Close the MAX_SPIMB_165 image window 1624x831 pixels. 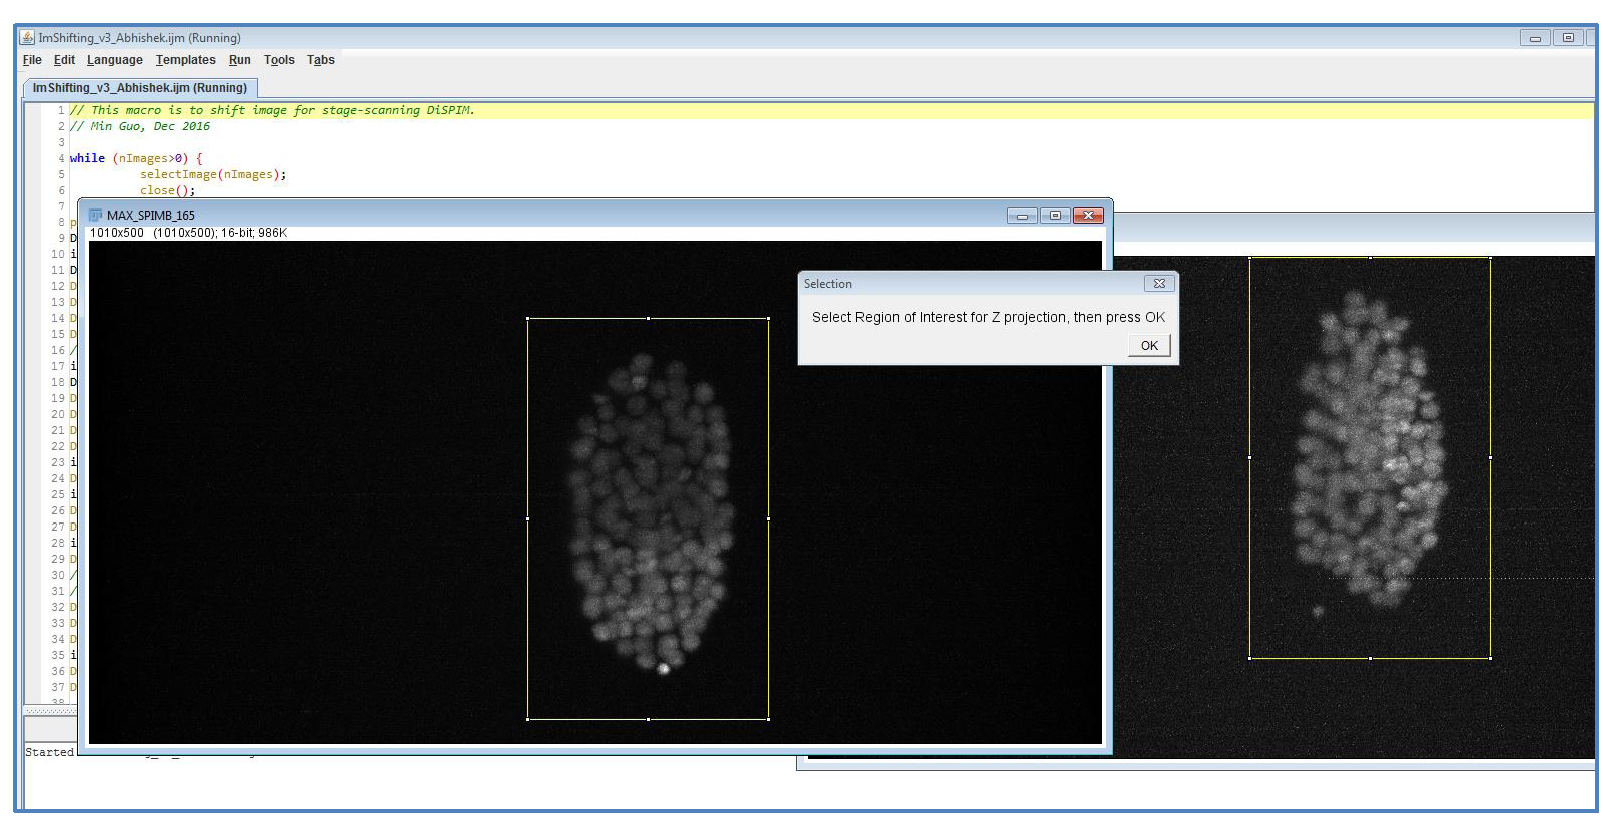point(1088,215)
